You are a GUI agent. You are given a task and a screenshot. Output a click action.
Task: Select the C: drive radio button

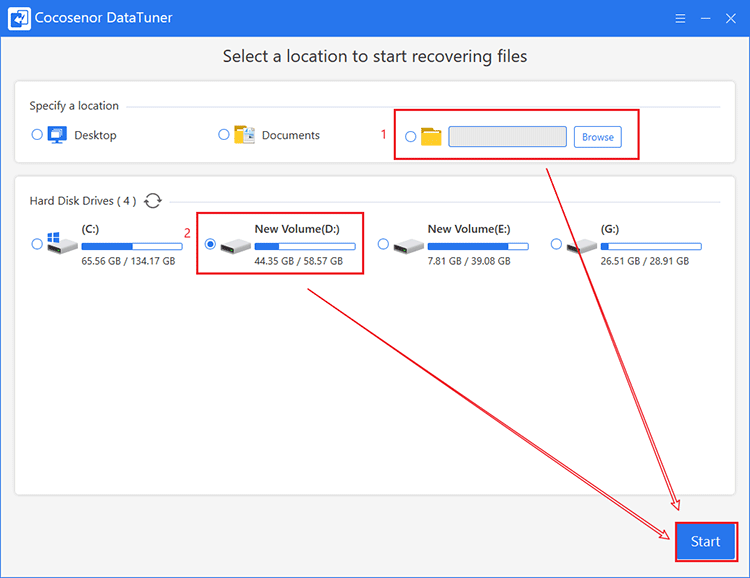point(37,244)
